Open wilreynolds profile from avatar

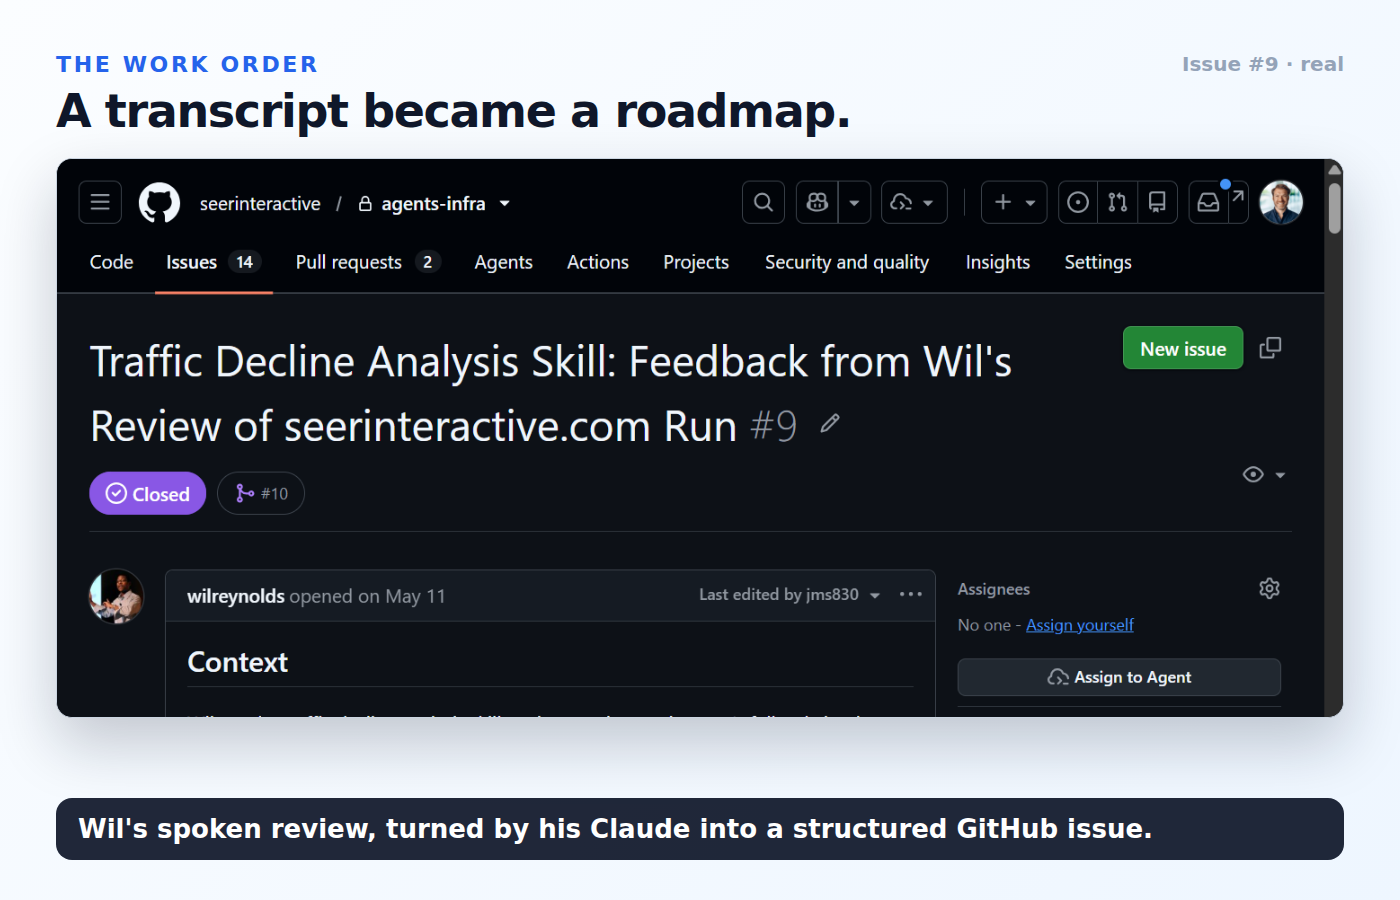point(117,596)
